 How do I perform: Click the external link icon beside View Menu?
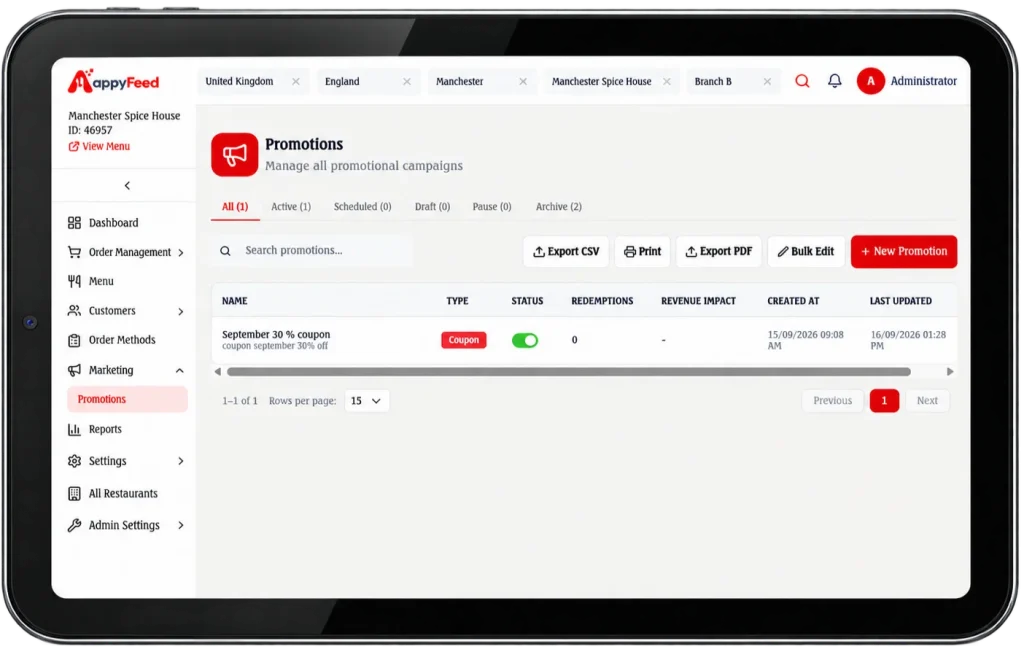coord(74,146)
